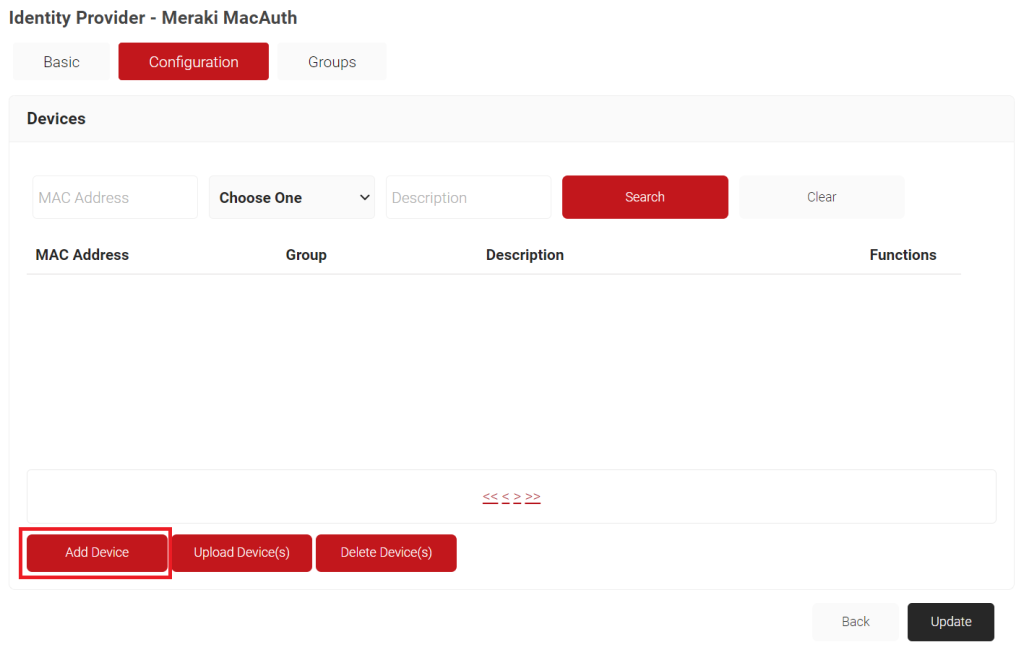The height and width of the screenshot is (655, 1024).
Task: Switch to the Basic tab
Action: (60, 61)
